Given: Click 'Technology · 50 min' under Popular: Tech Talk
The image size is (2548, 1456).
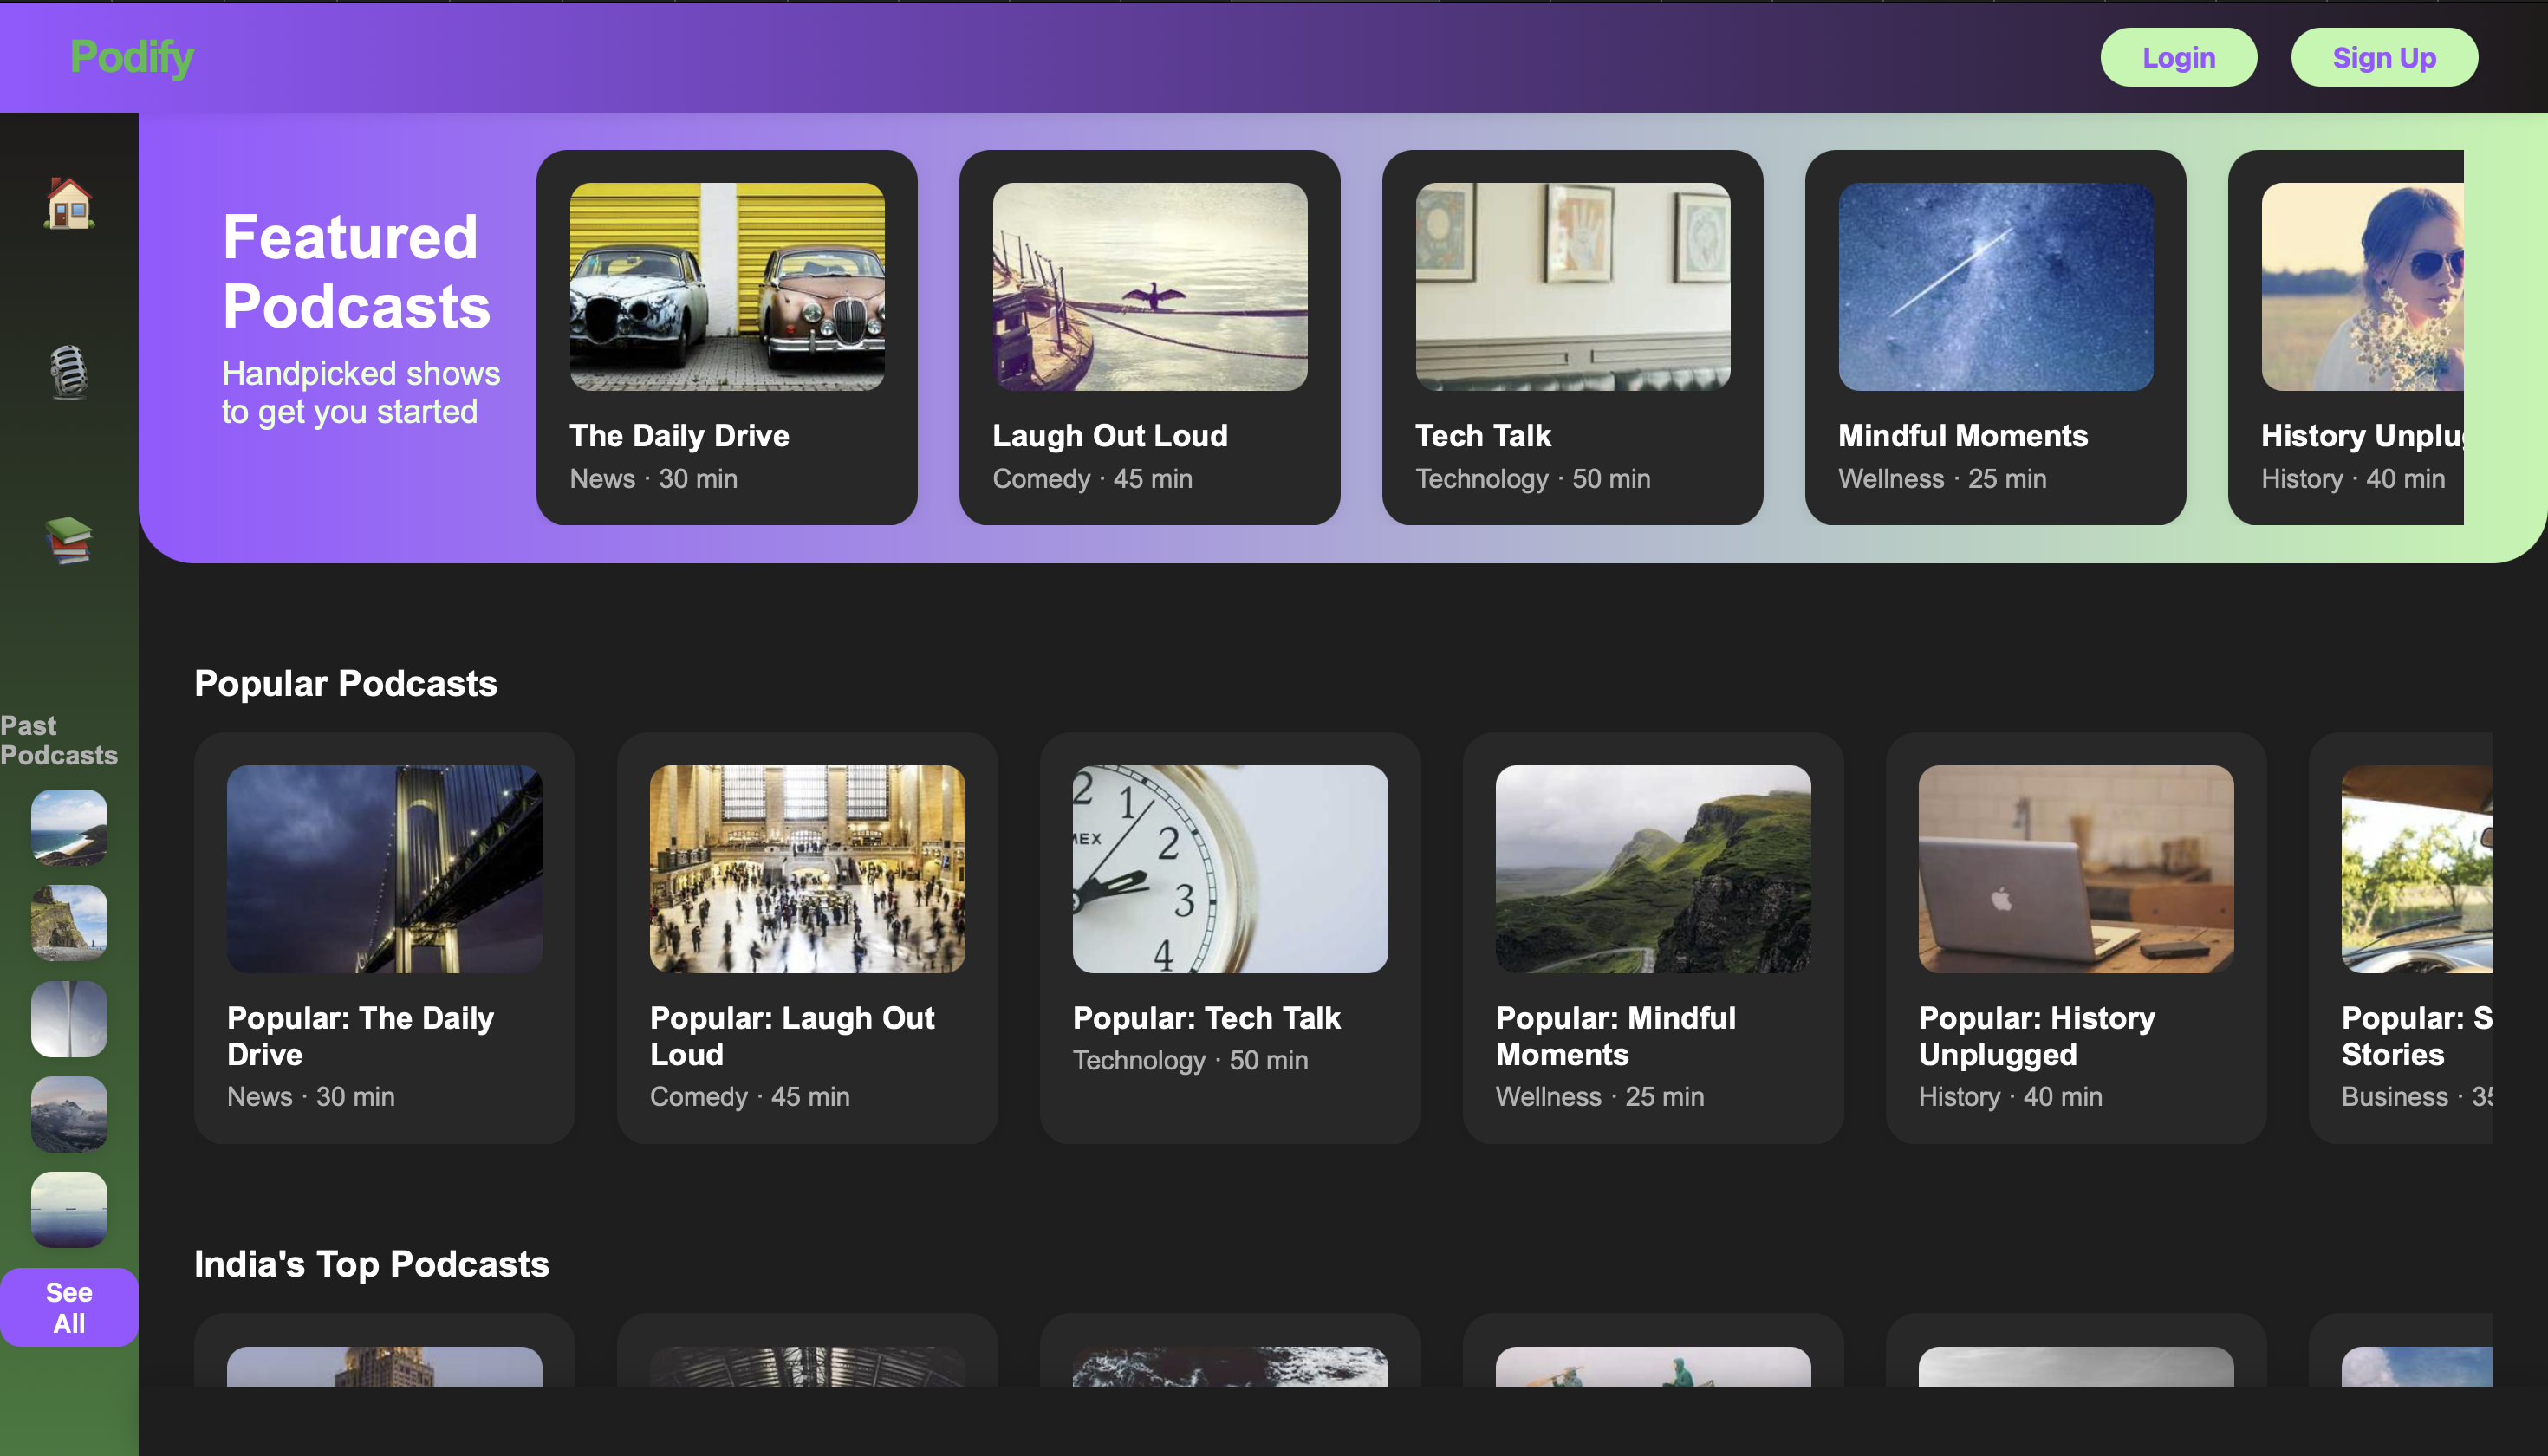Looking at the screenshot, I should point(1190,1061).
